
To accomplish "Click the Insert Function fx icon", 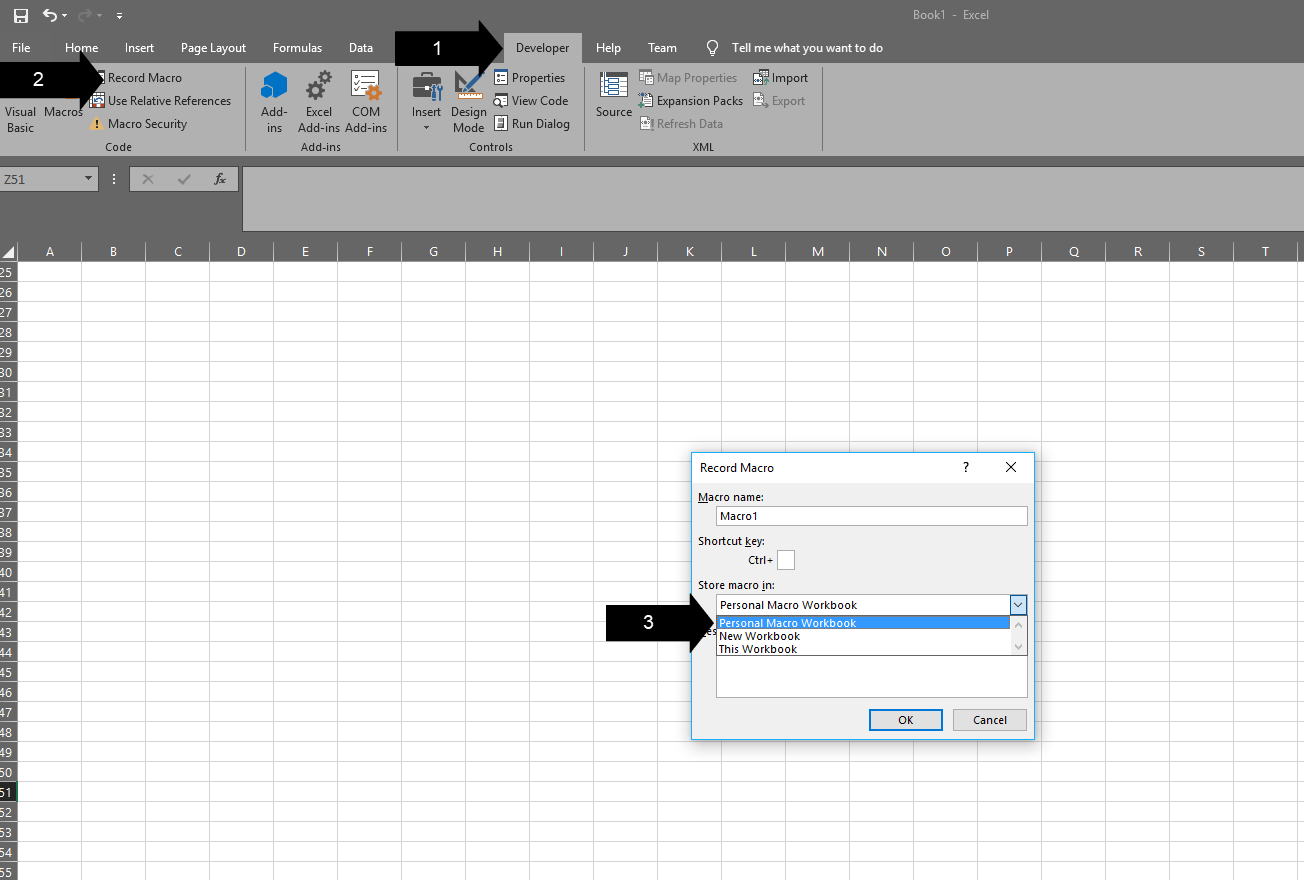I will [219, 178].
